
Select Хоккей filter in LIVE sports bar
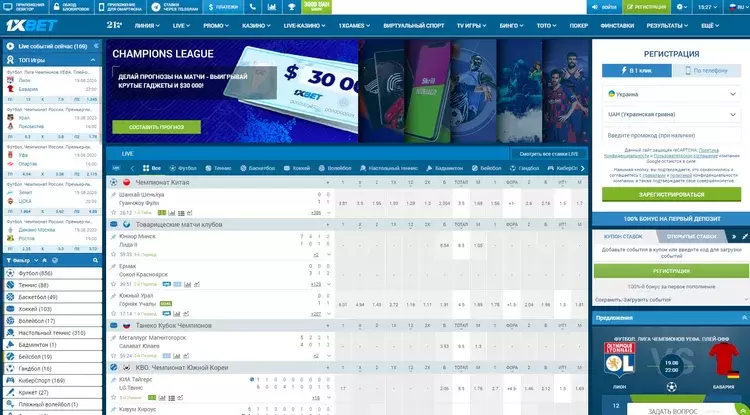tap(297, 168)
